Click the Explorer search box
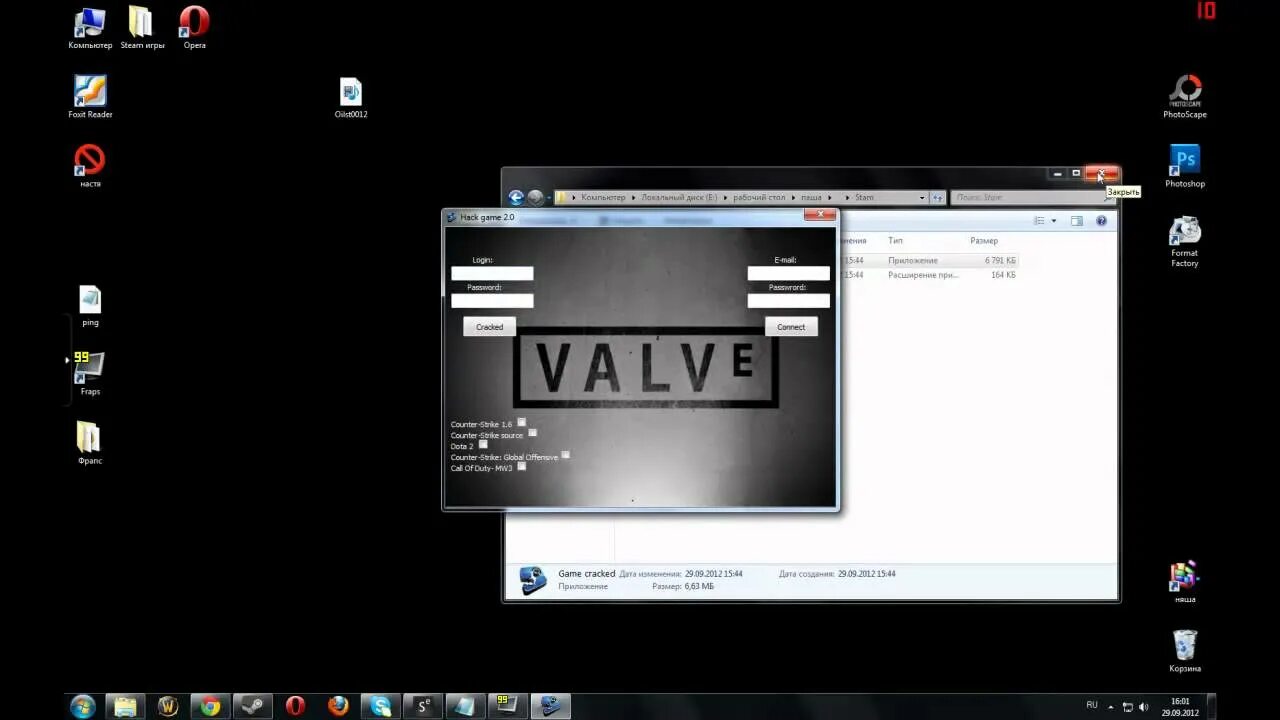 coord(1031,198)
